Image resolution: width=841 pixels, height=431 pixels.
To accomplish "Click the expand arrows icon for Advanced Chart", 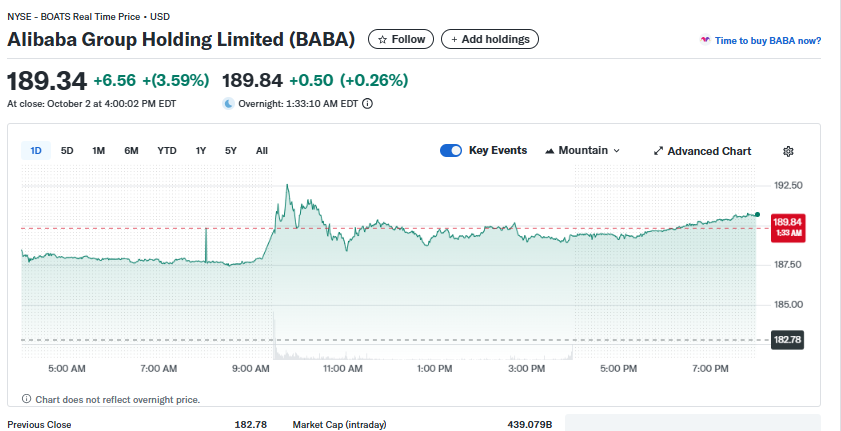I will (x=658, y=151).
